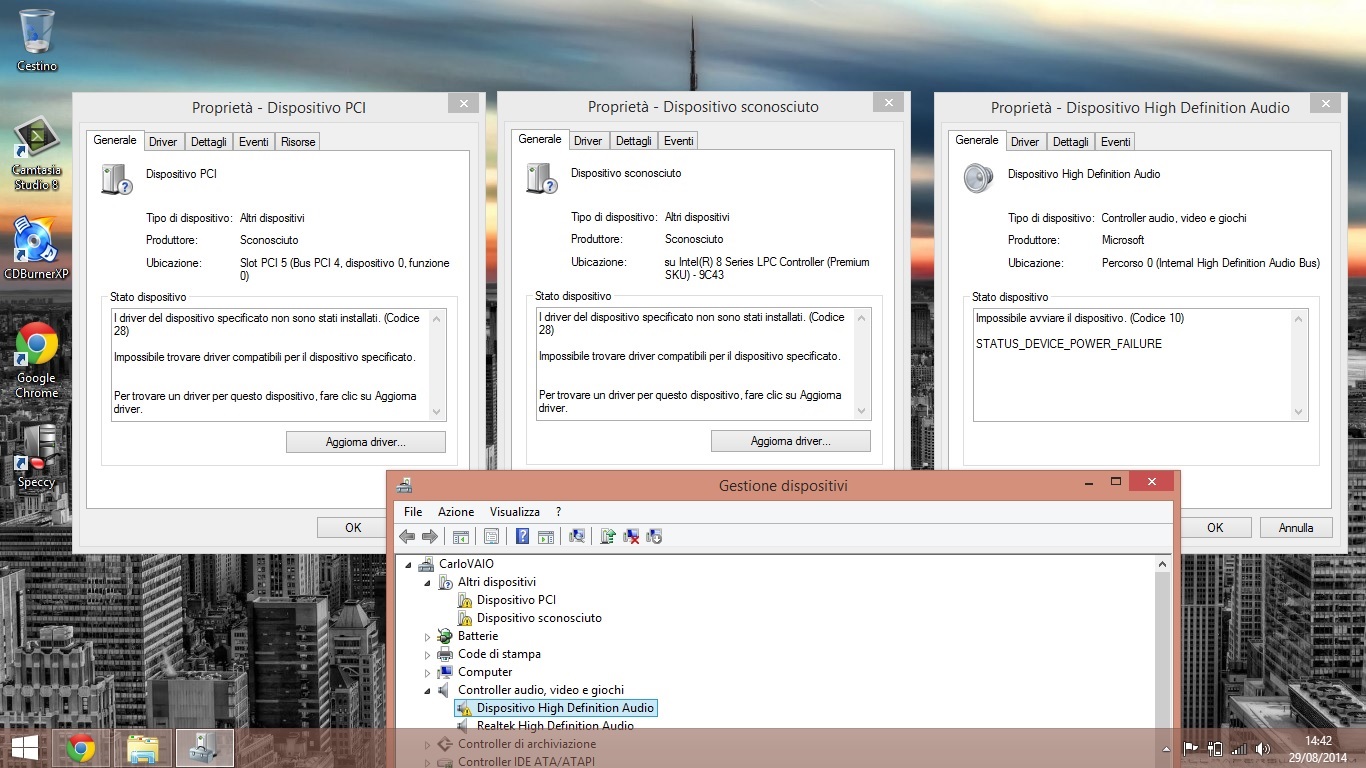Open the Visualizza menu

pos(515,512)
